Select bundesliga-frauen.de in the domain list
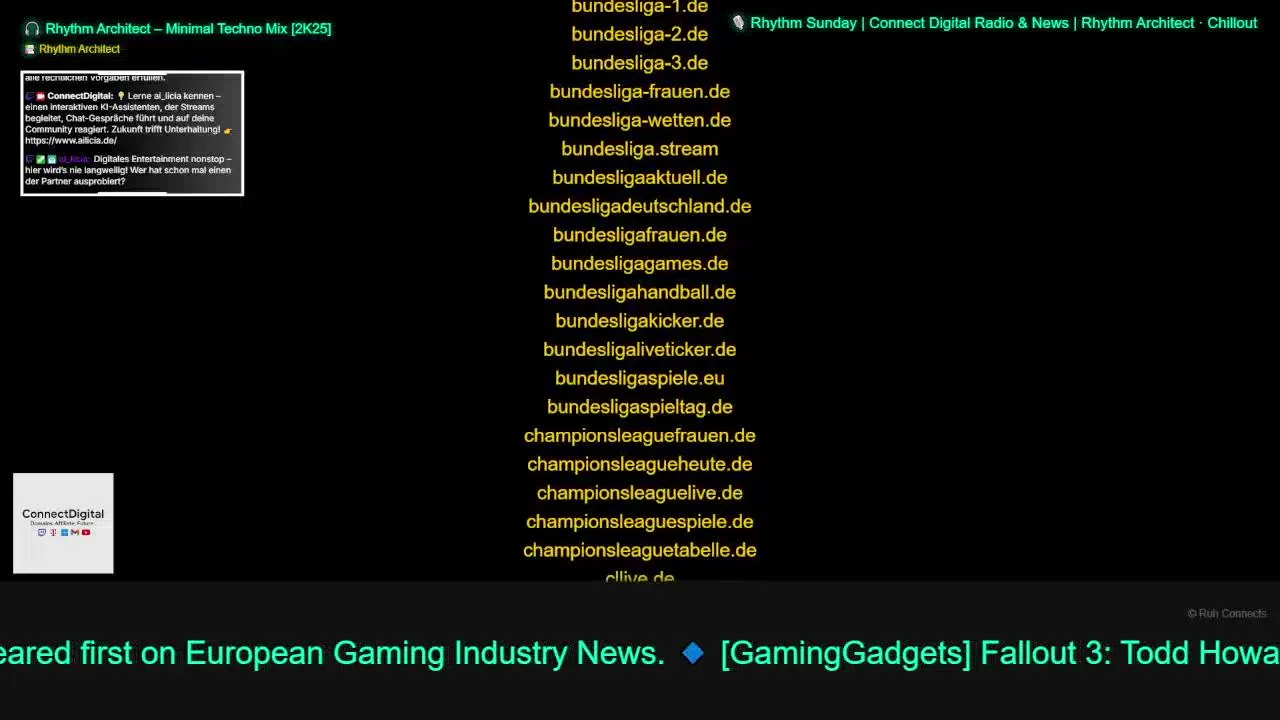This screenshot has height=720, width=1280. 640,92
